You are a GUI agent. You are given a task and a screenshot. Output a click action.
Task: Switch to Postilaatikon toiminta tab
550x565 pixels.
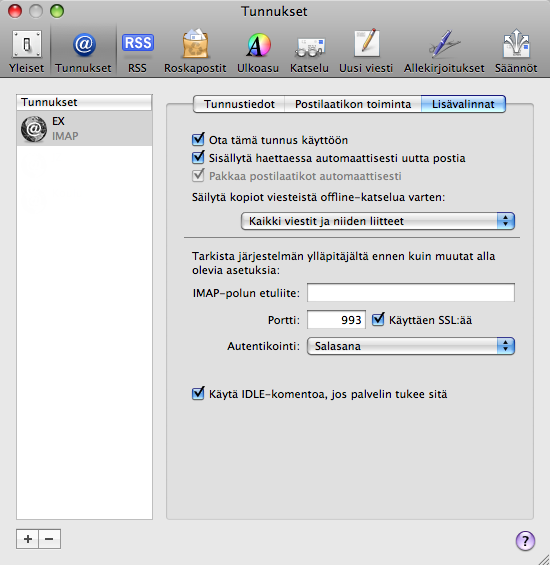tap(353, 104)
